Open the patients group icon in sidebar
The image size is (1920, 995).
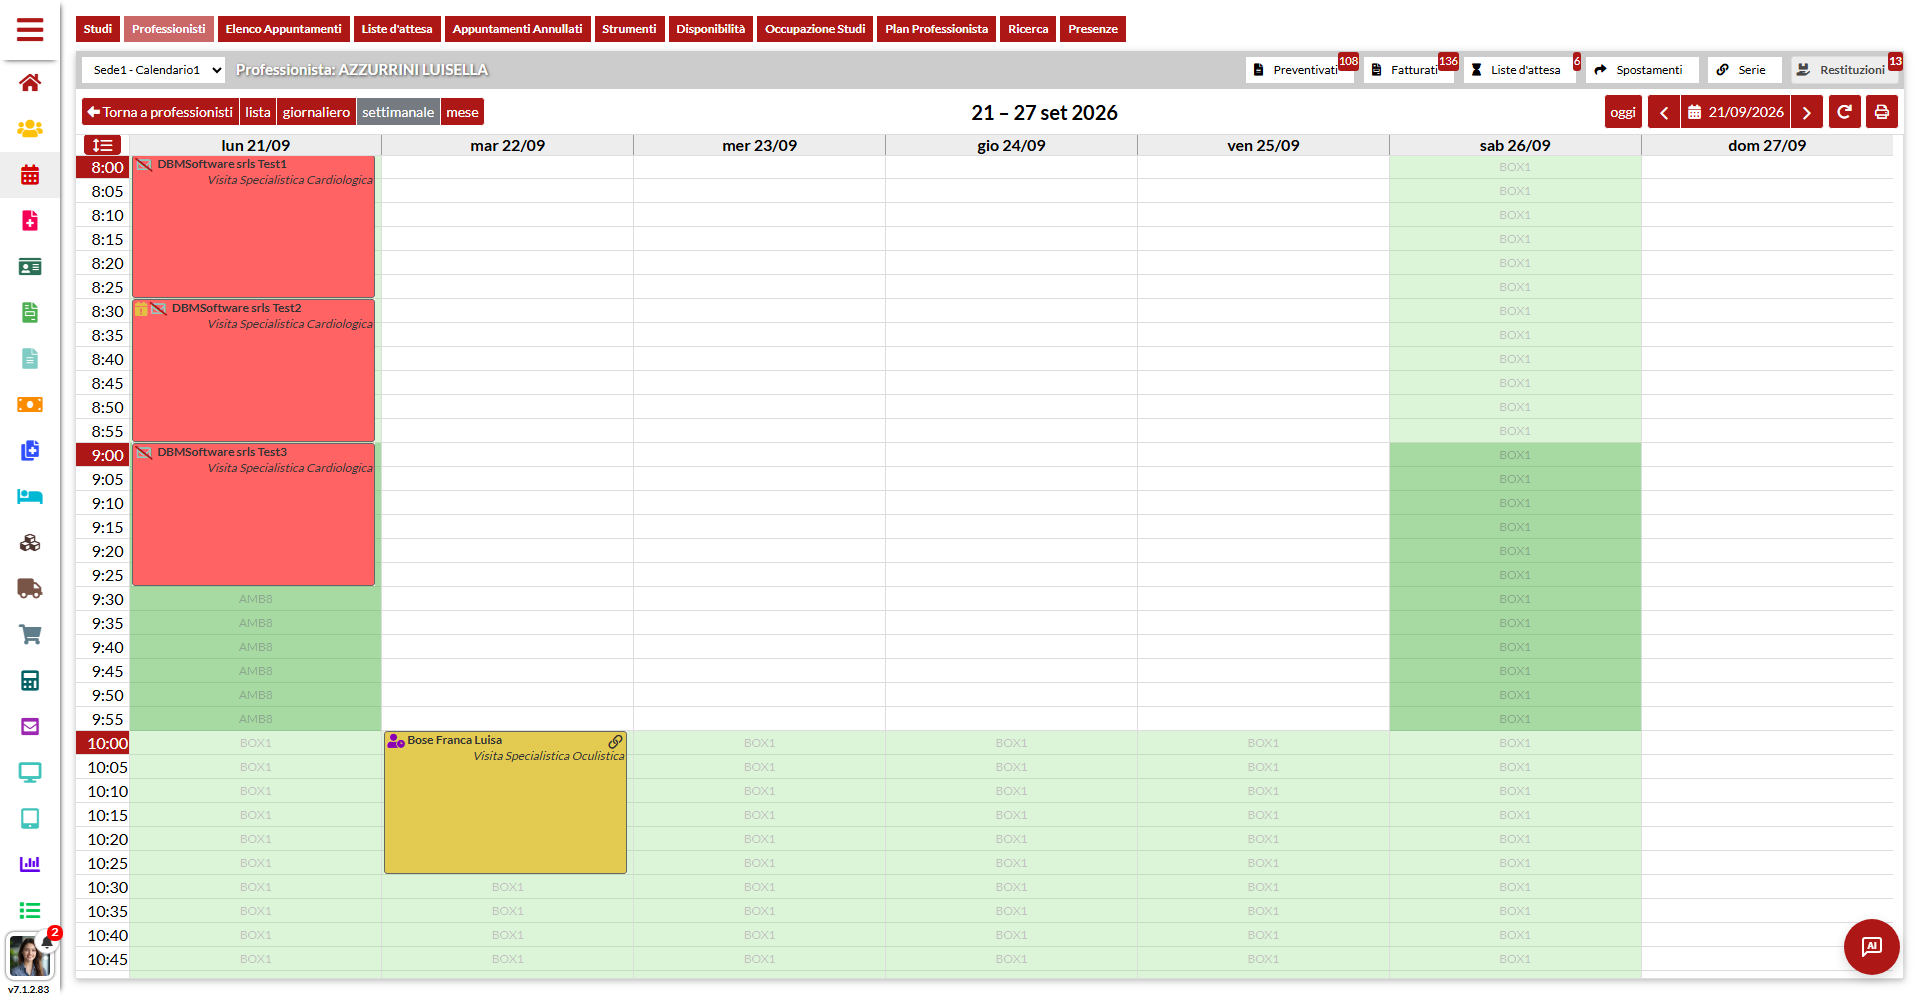click(30, 129)
